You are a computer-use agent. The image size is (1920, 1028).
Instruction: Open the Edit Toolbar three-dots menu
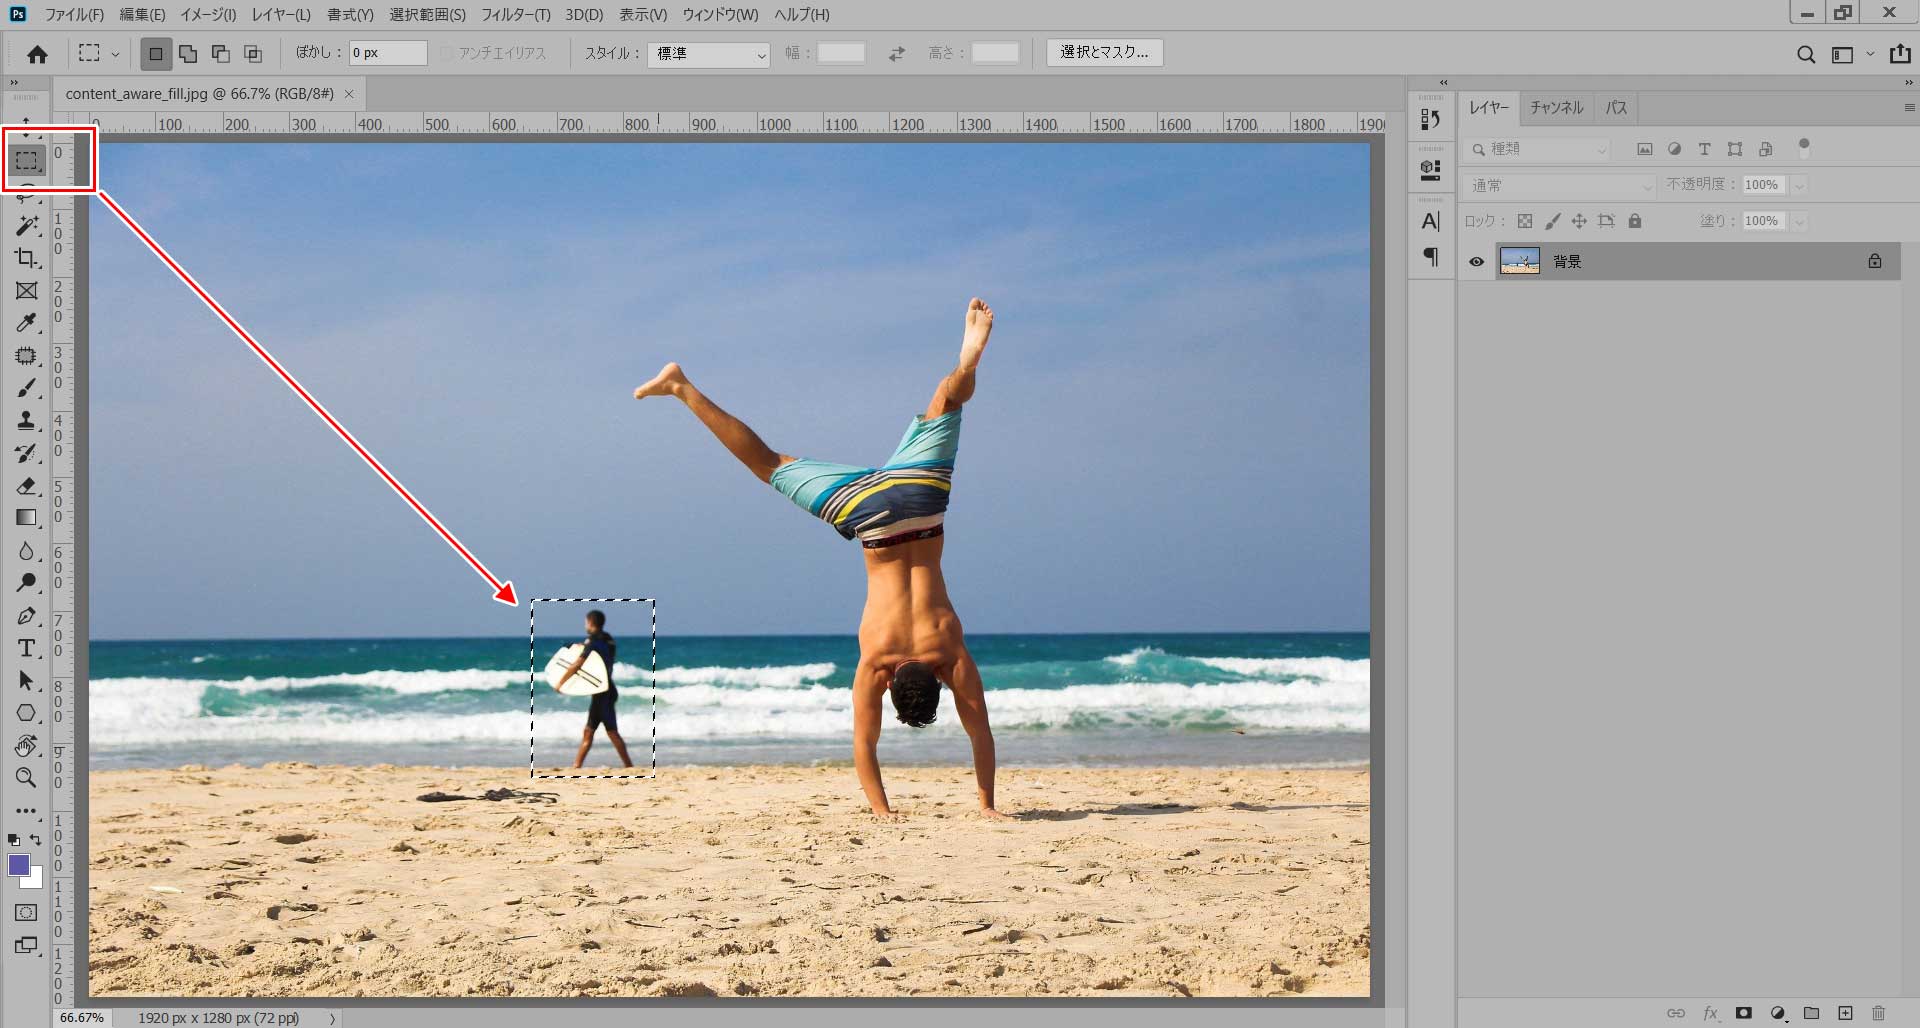coord(26,811)
